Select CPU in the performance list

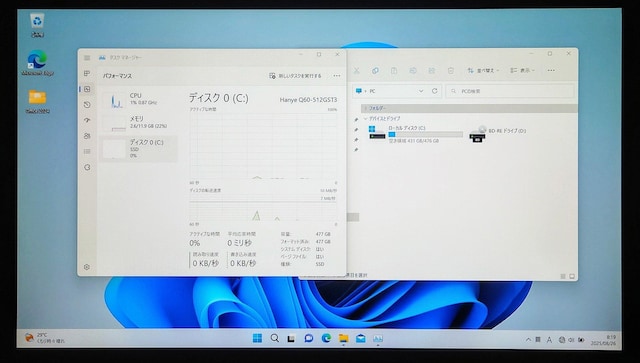click(138, 99)
